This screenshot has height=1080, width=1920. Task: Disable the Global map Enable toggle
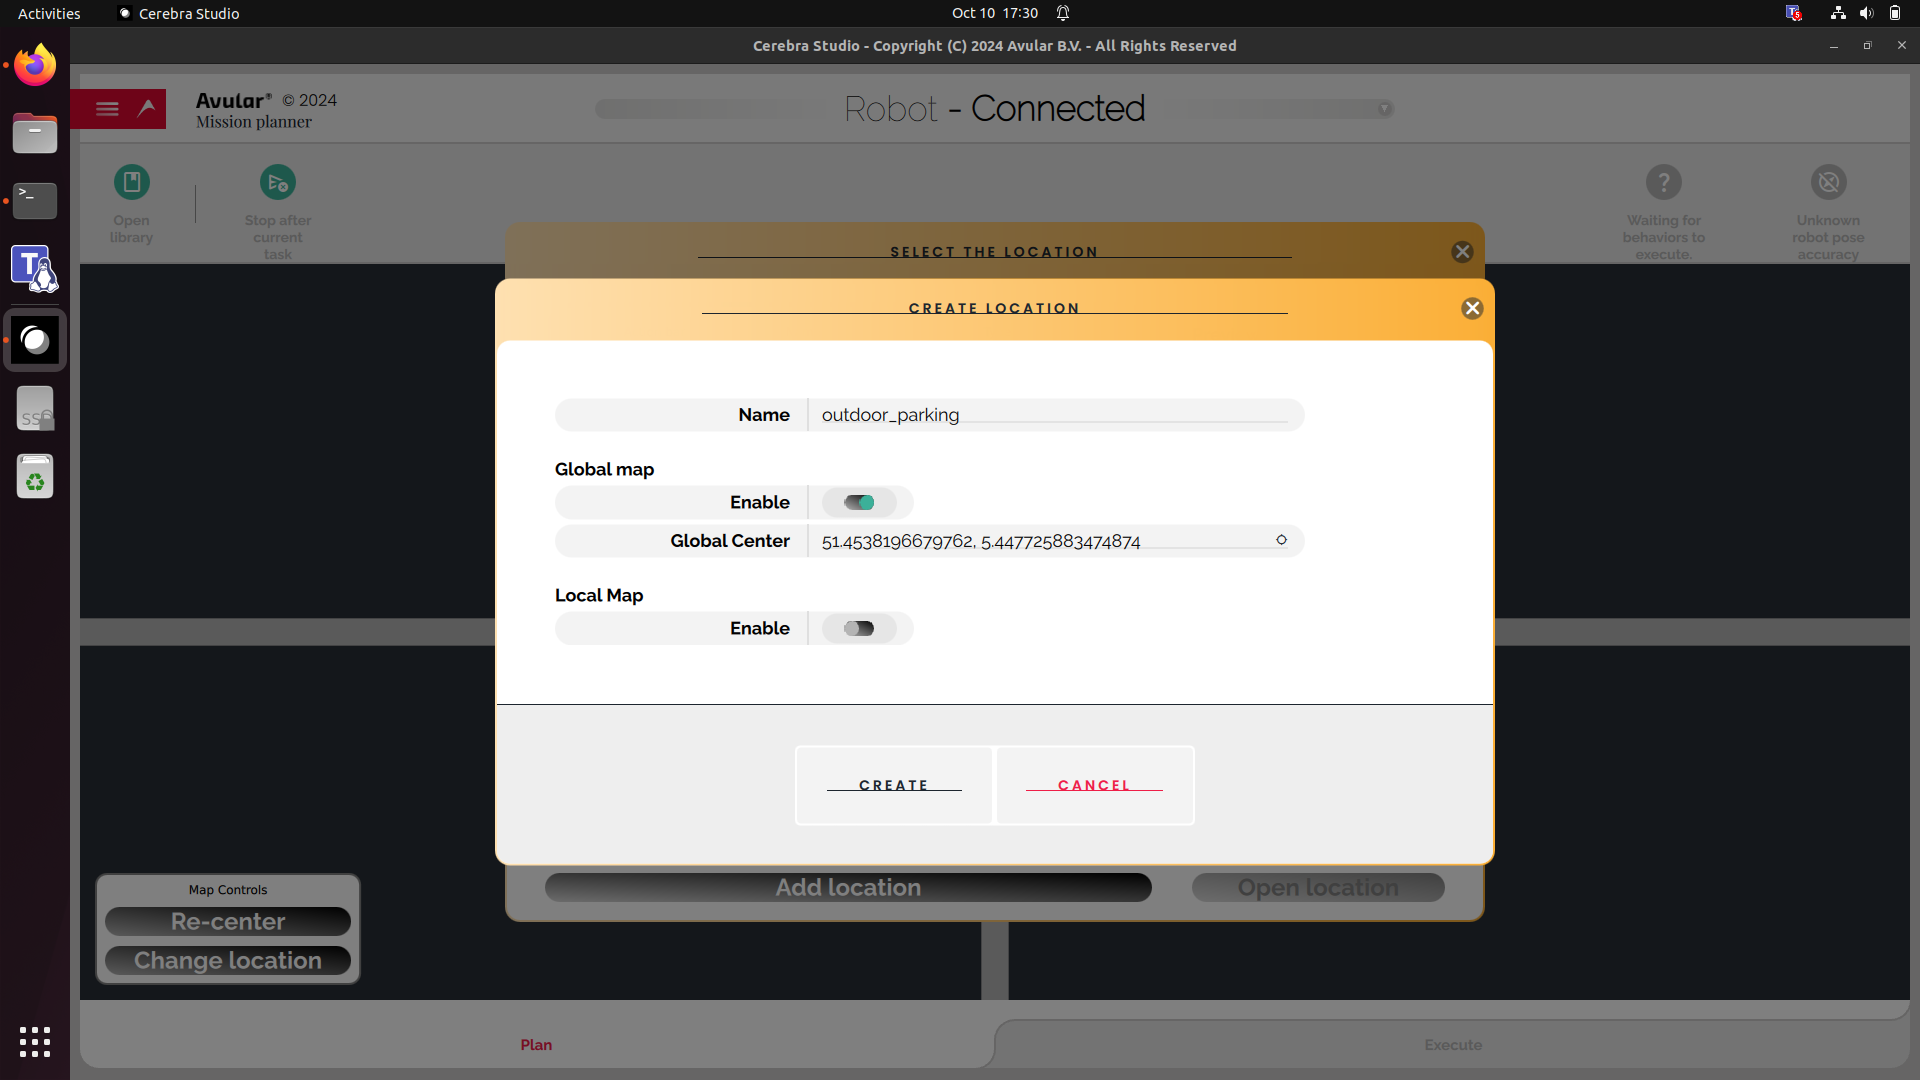[x=859, y=502]
